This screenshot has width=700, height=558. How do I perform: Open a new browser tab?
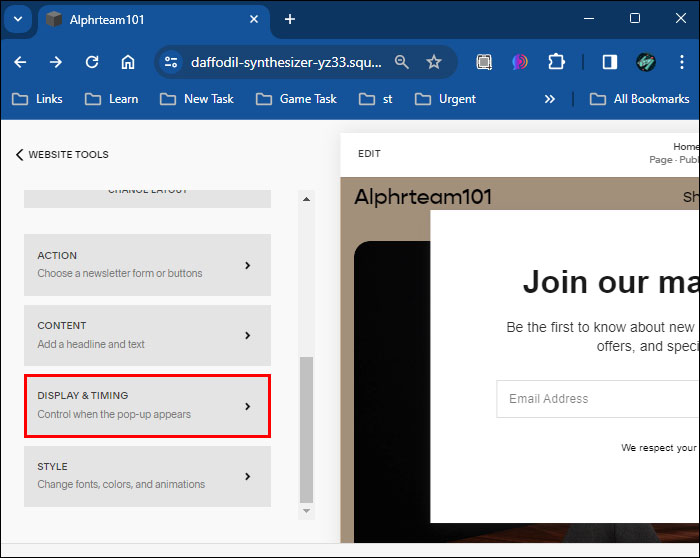(x=290, y=19)
